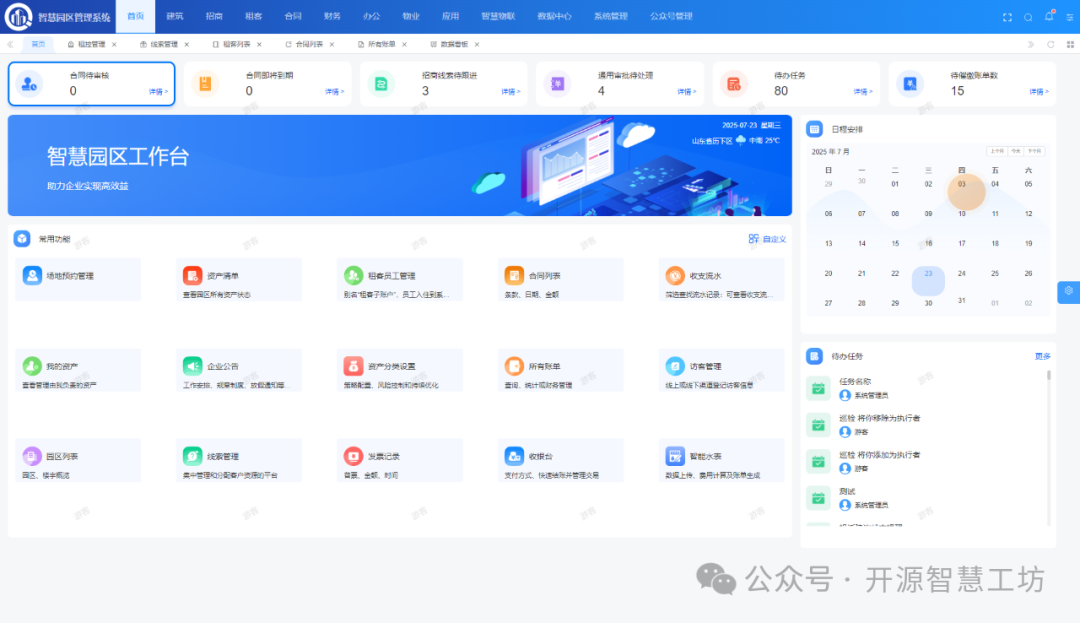Select day 15 in the calendar
The width and height of the screenshot is (1080, 623).
click(x=895, y=243)
